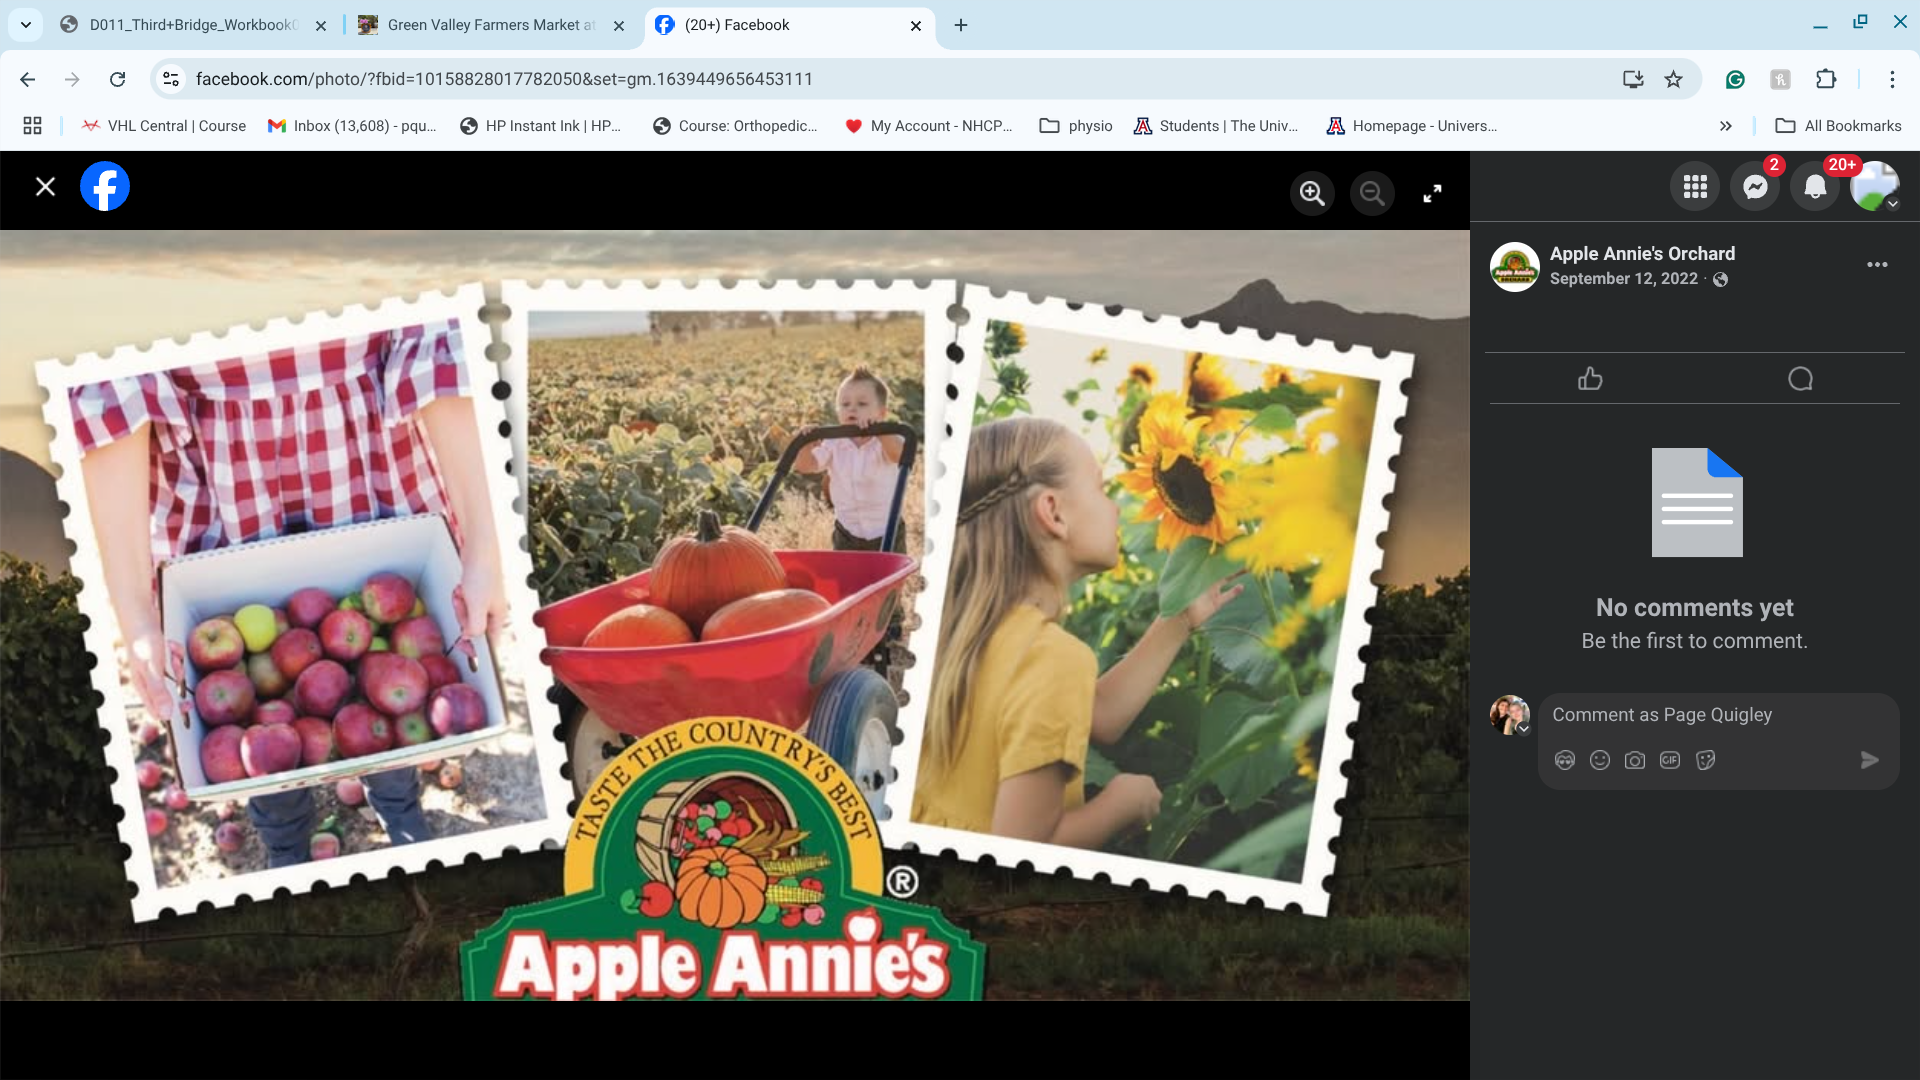Install app icon in address bar

tap(1633, 79)
